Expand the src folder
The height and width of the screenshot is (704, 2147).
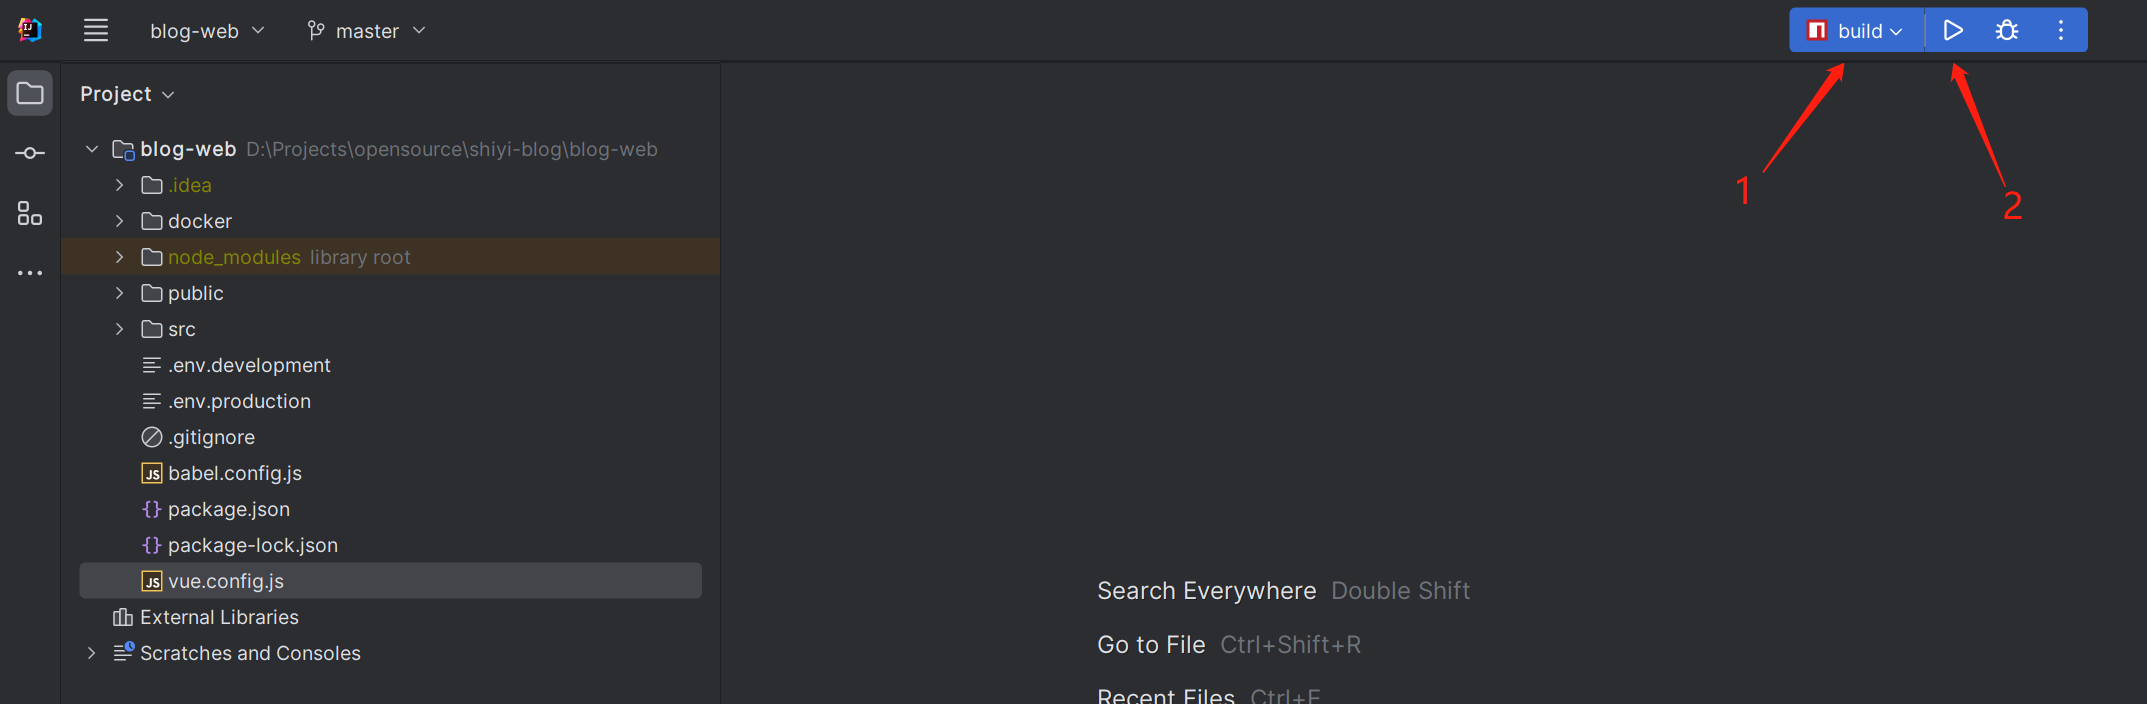[x=120, y=329]
